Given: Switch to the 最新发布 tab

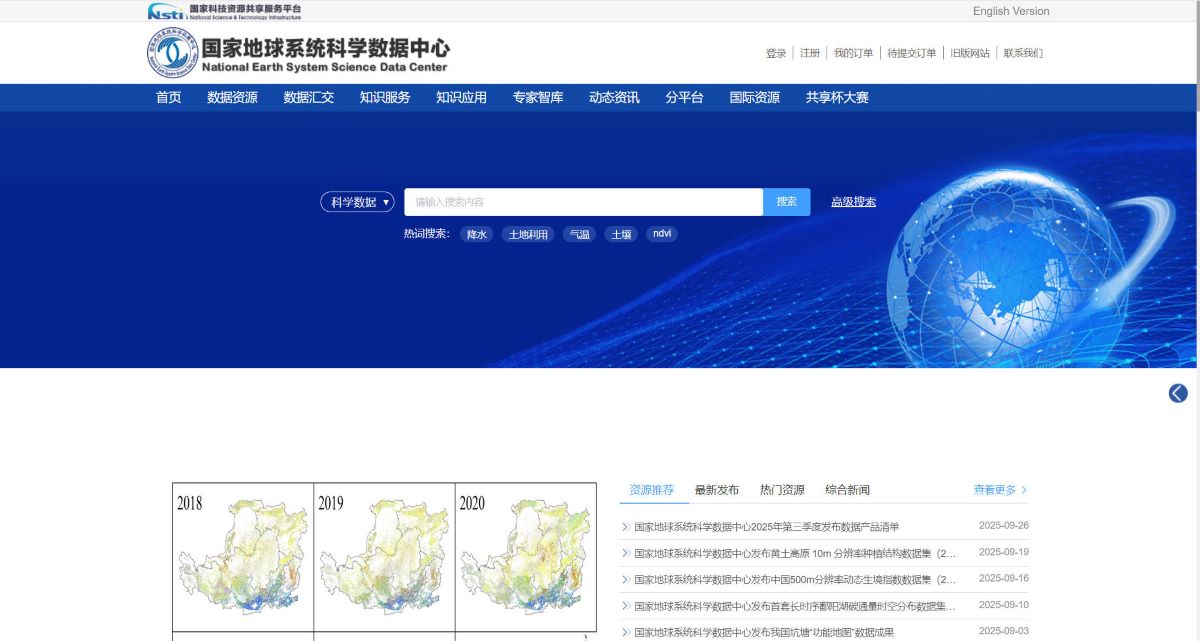Looking at the screenshot, I should pos(717,490).
